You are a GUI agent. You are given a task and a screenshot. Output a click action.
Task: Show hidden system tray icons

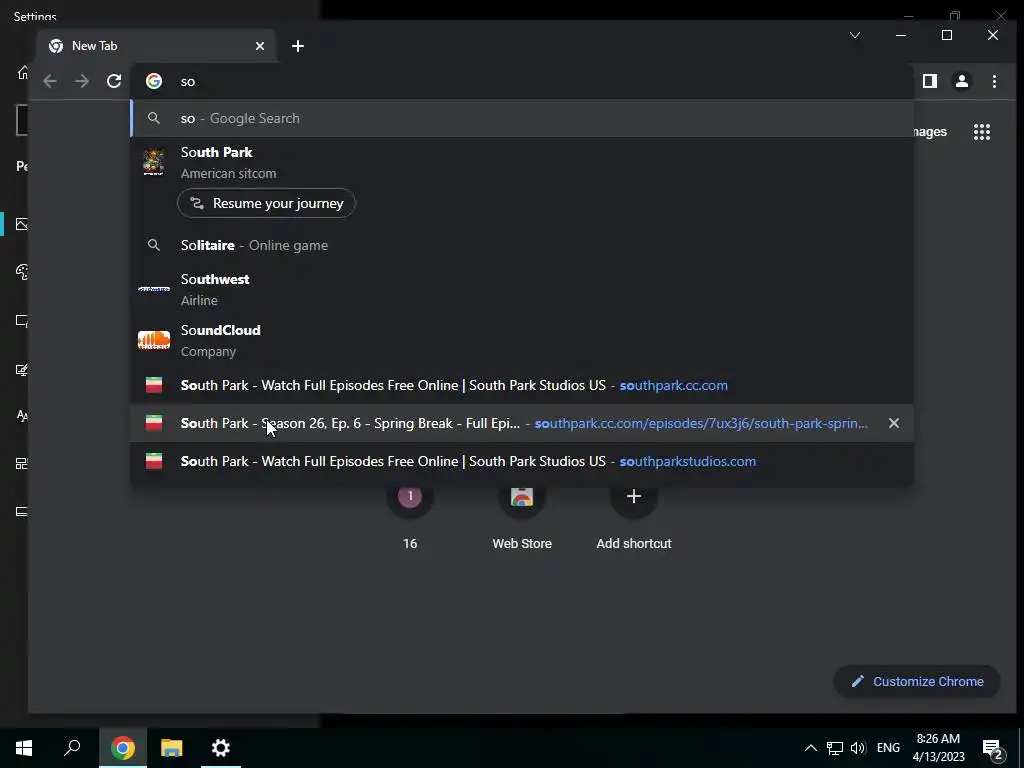point(810,748)
